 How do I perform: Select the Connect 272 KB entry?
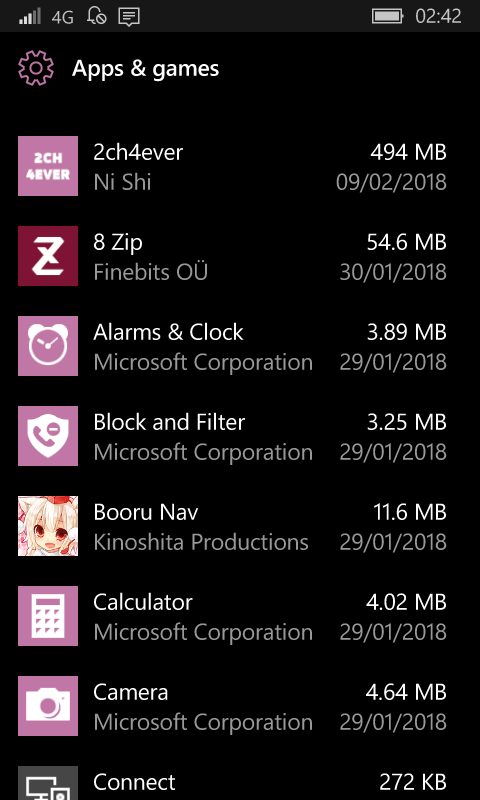pos(413,782)
